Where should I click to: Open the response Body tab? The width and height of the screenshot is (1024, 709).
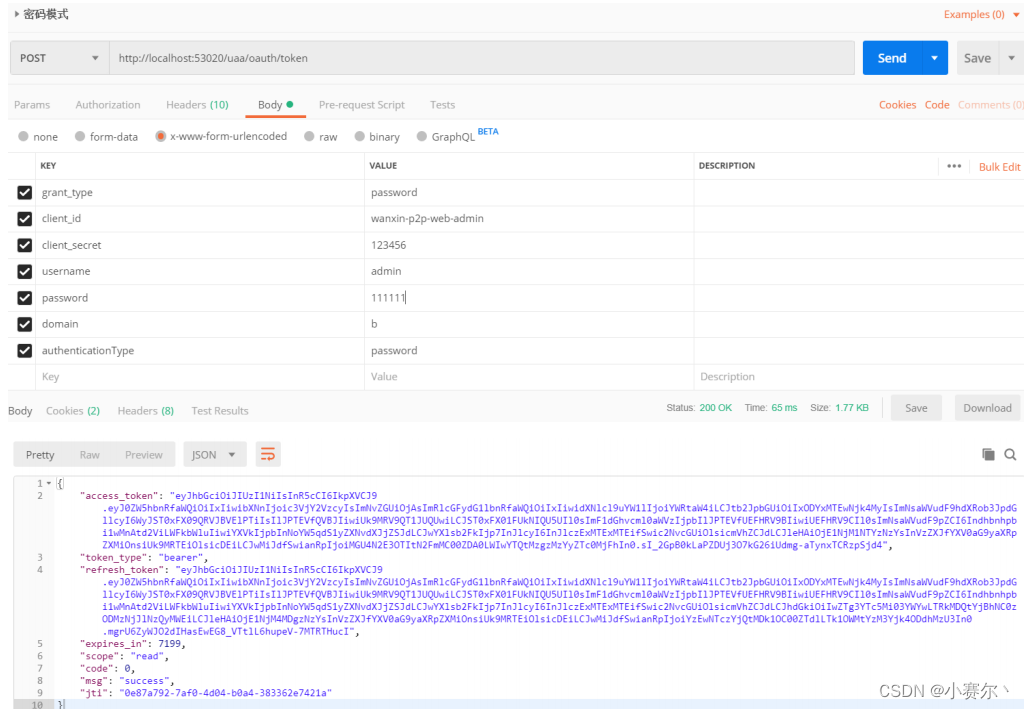tap(20, 411)
